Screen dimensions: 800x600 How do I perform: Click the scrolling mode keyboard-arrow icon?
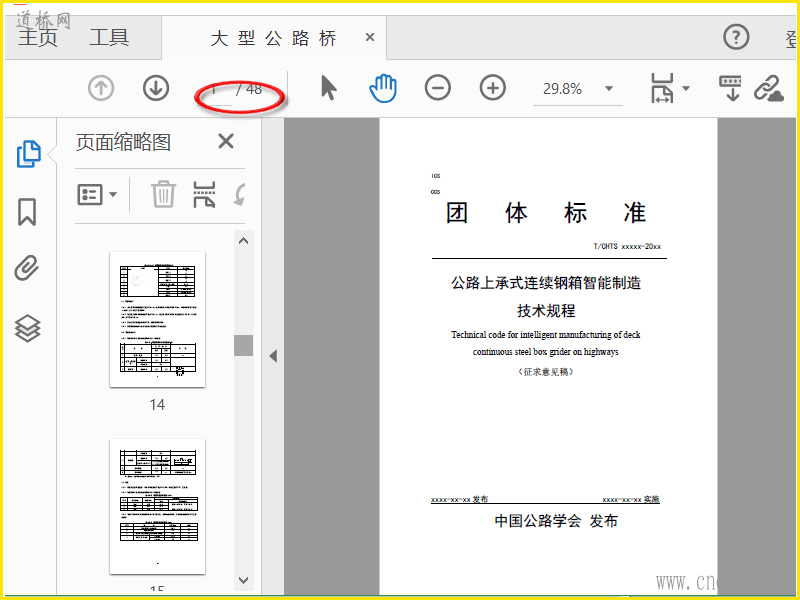click(731, 88)
